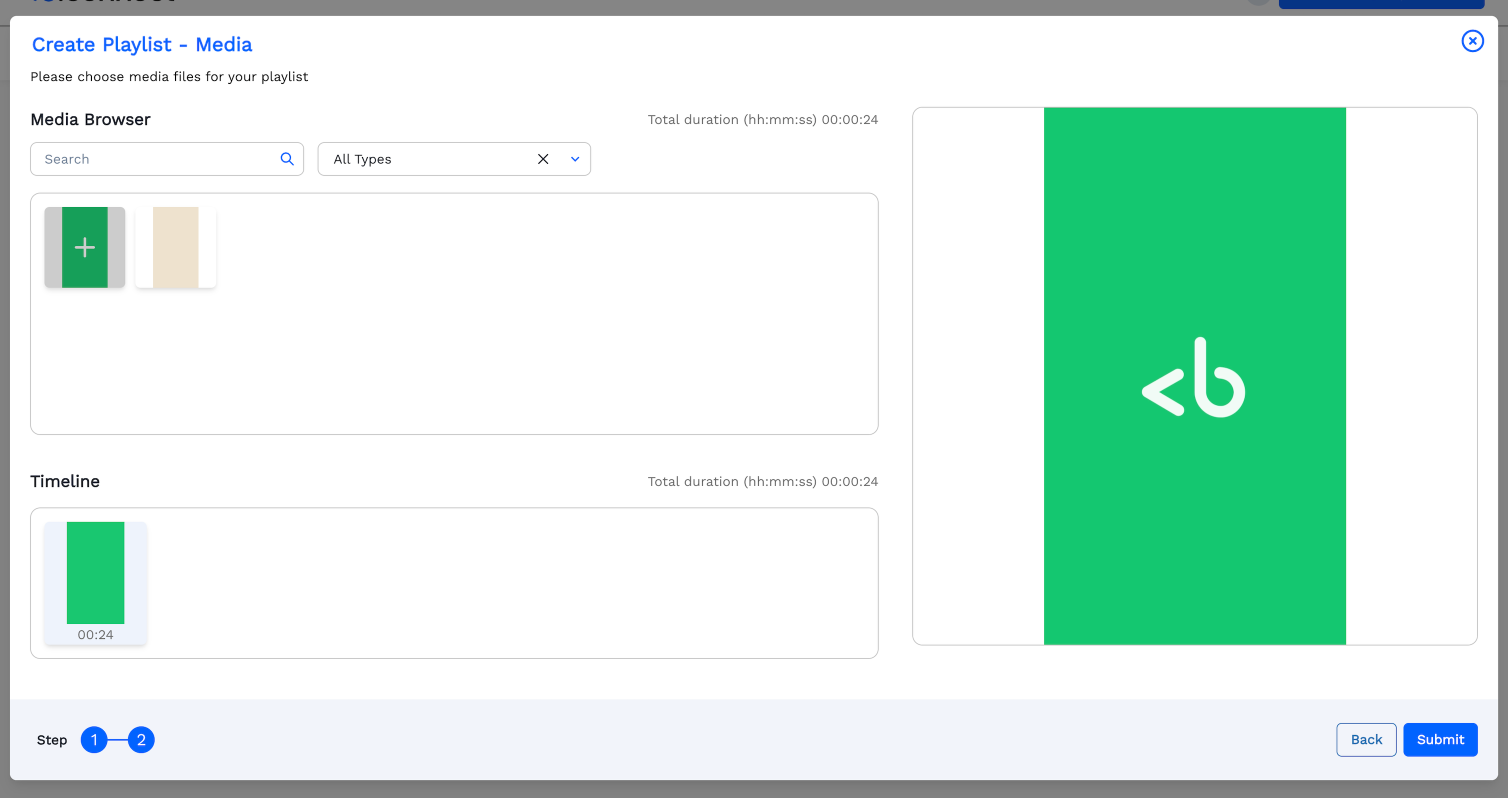Image resolution: width=1508 pixels, height=798 pixels.
Task: Click the magnifier search icon
Action: tap(287, 159)
